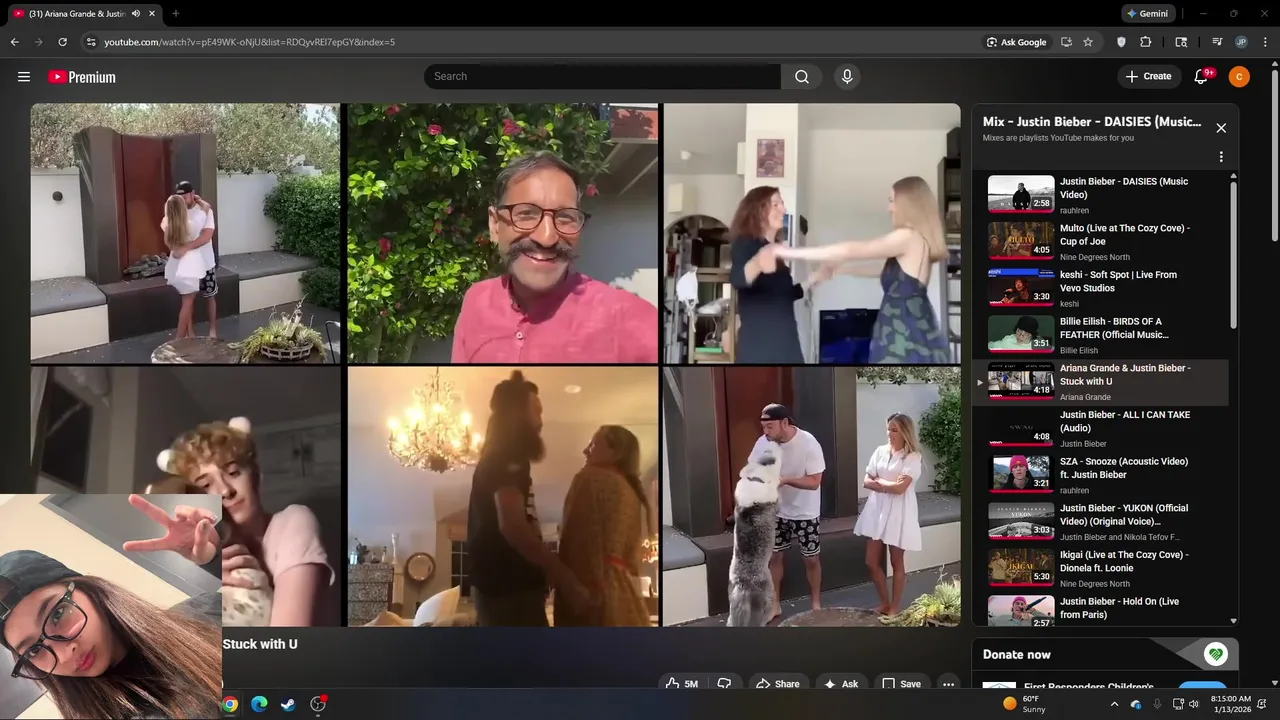Show hidden system tray icons
This screenshot has height=720, width=1280.
tap(1114, 704)
